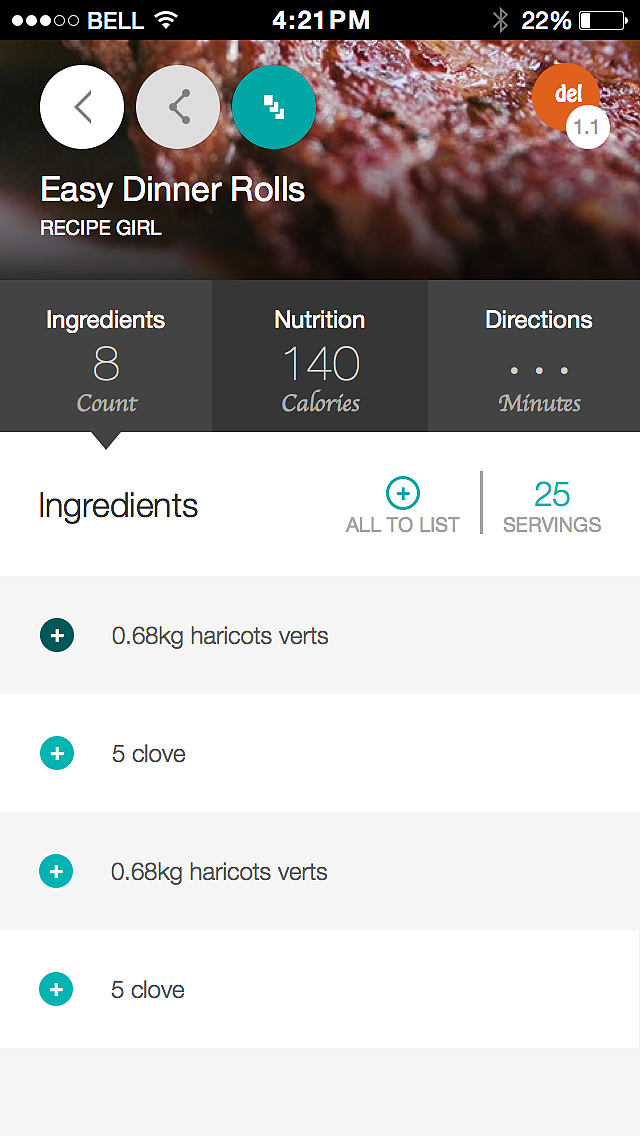Tap the teal collections squares icon
The image size is (640, 1136).
[274, 107]
